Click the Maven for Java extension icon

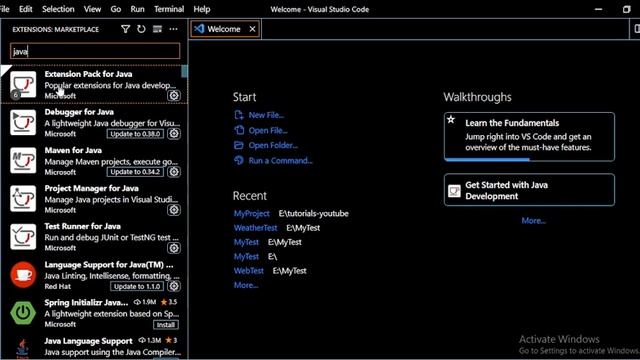(23, 160)
